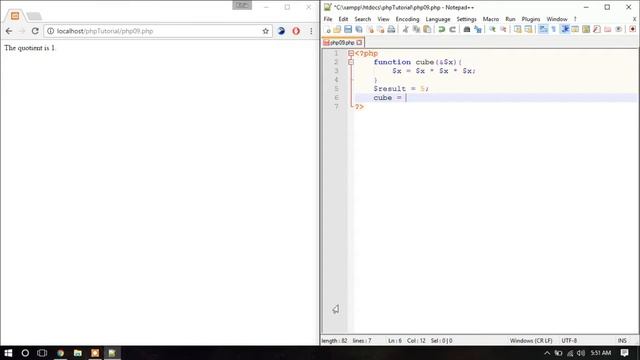Click the Notepad++ taskbar button
Image resolution: width=640 pixels, height=360 pixels.
(x=112, y=353)
